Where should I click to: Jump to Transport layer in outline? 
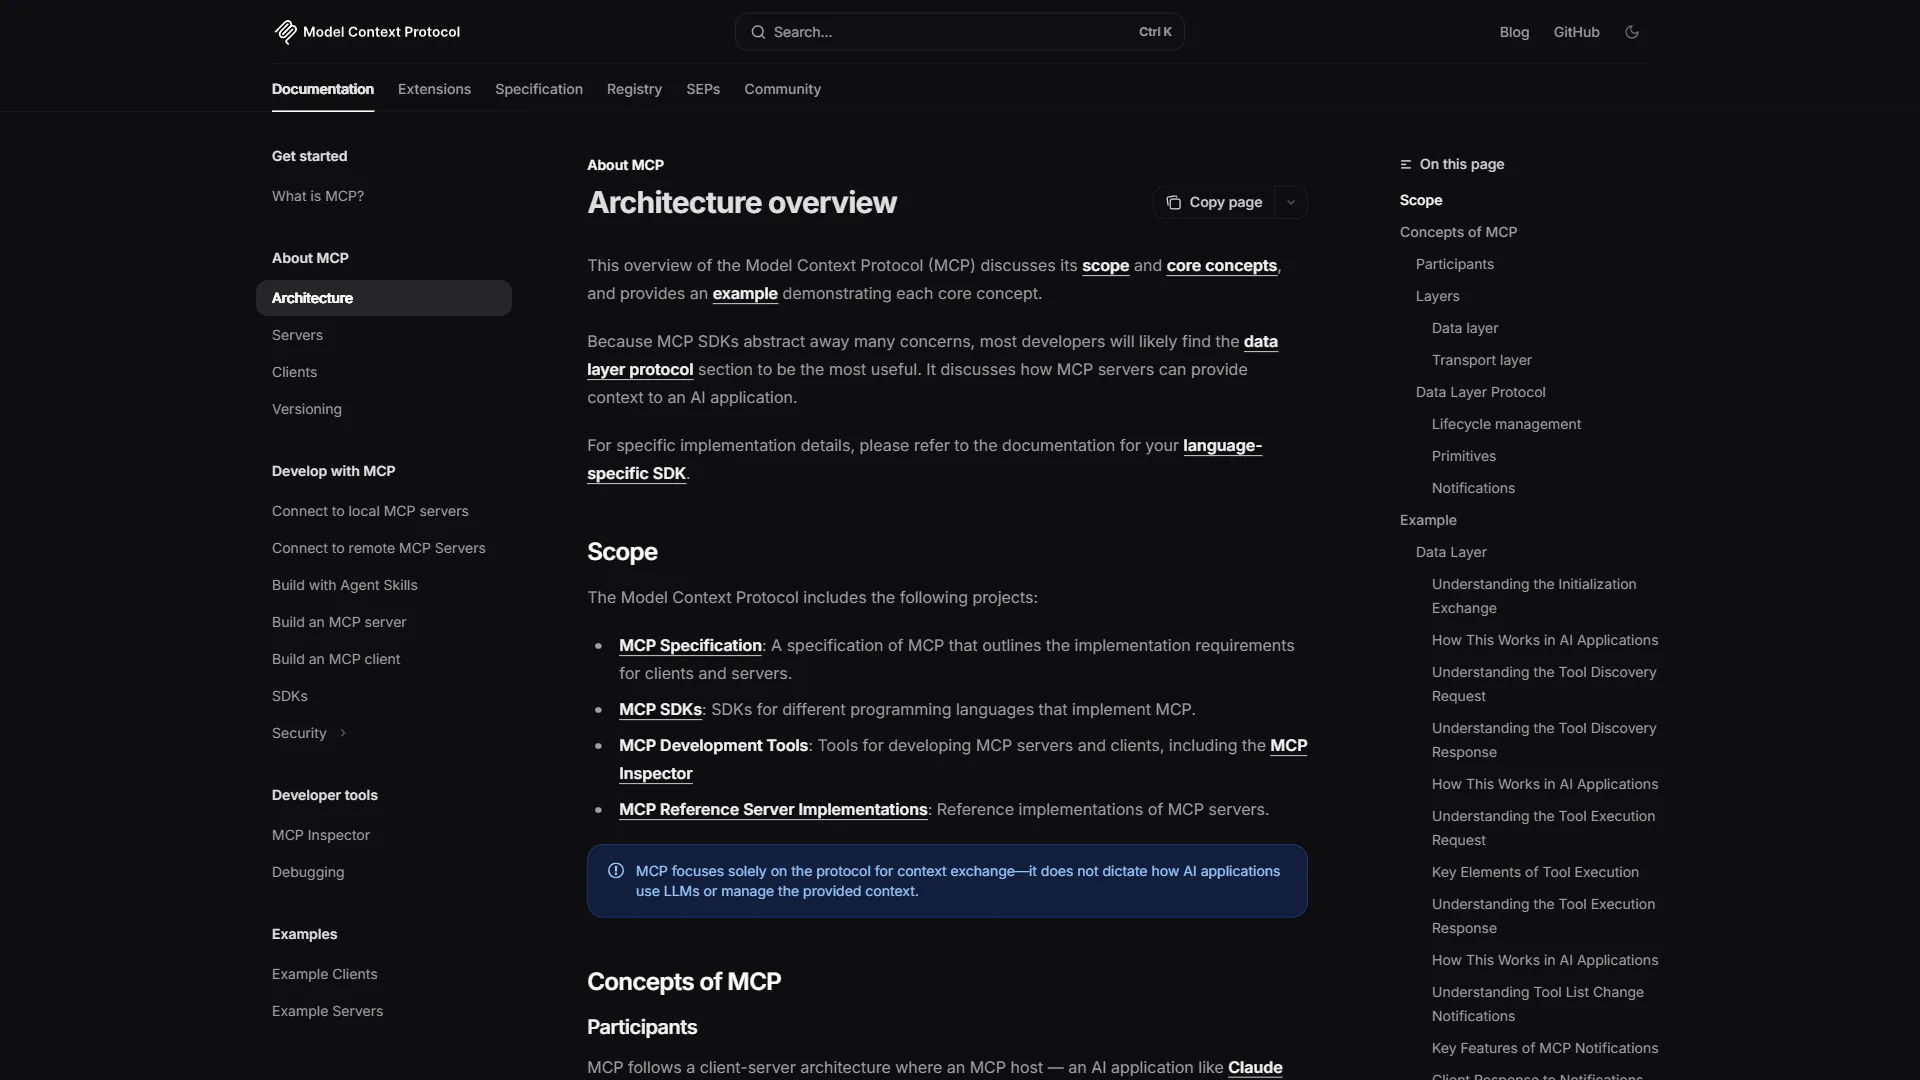pos(1481,360)
